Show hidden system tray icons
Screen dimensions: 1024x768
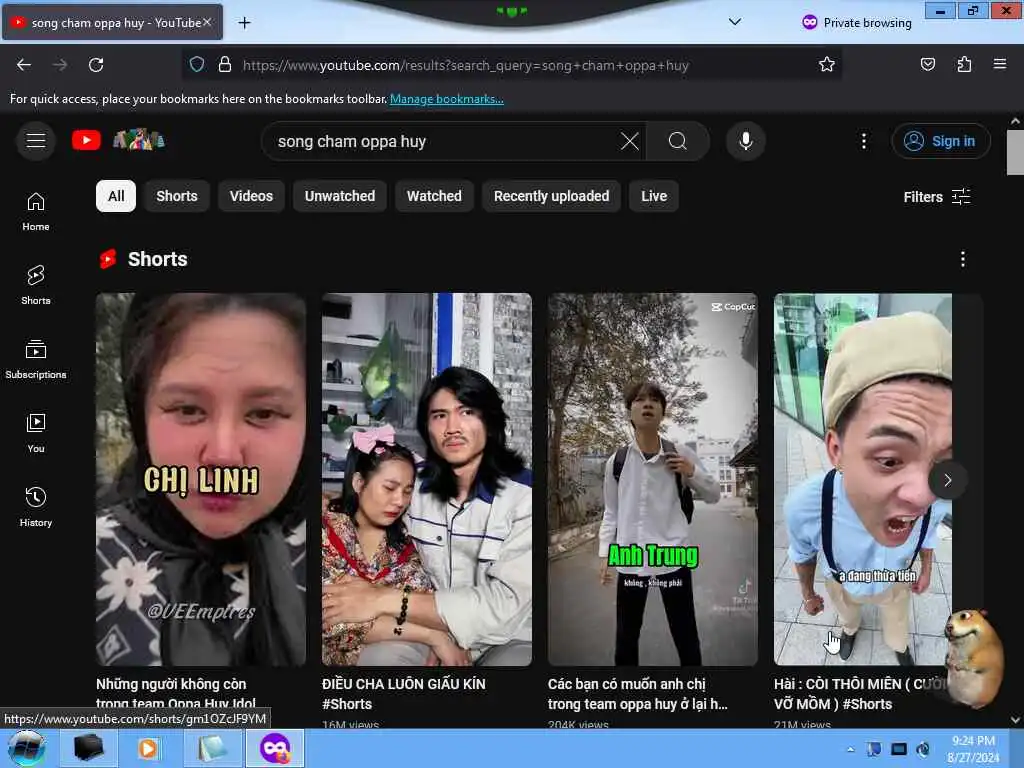tap(850, 749)
